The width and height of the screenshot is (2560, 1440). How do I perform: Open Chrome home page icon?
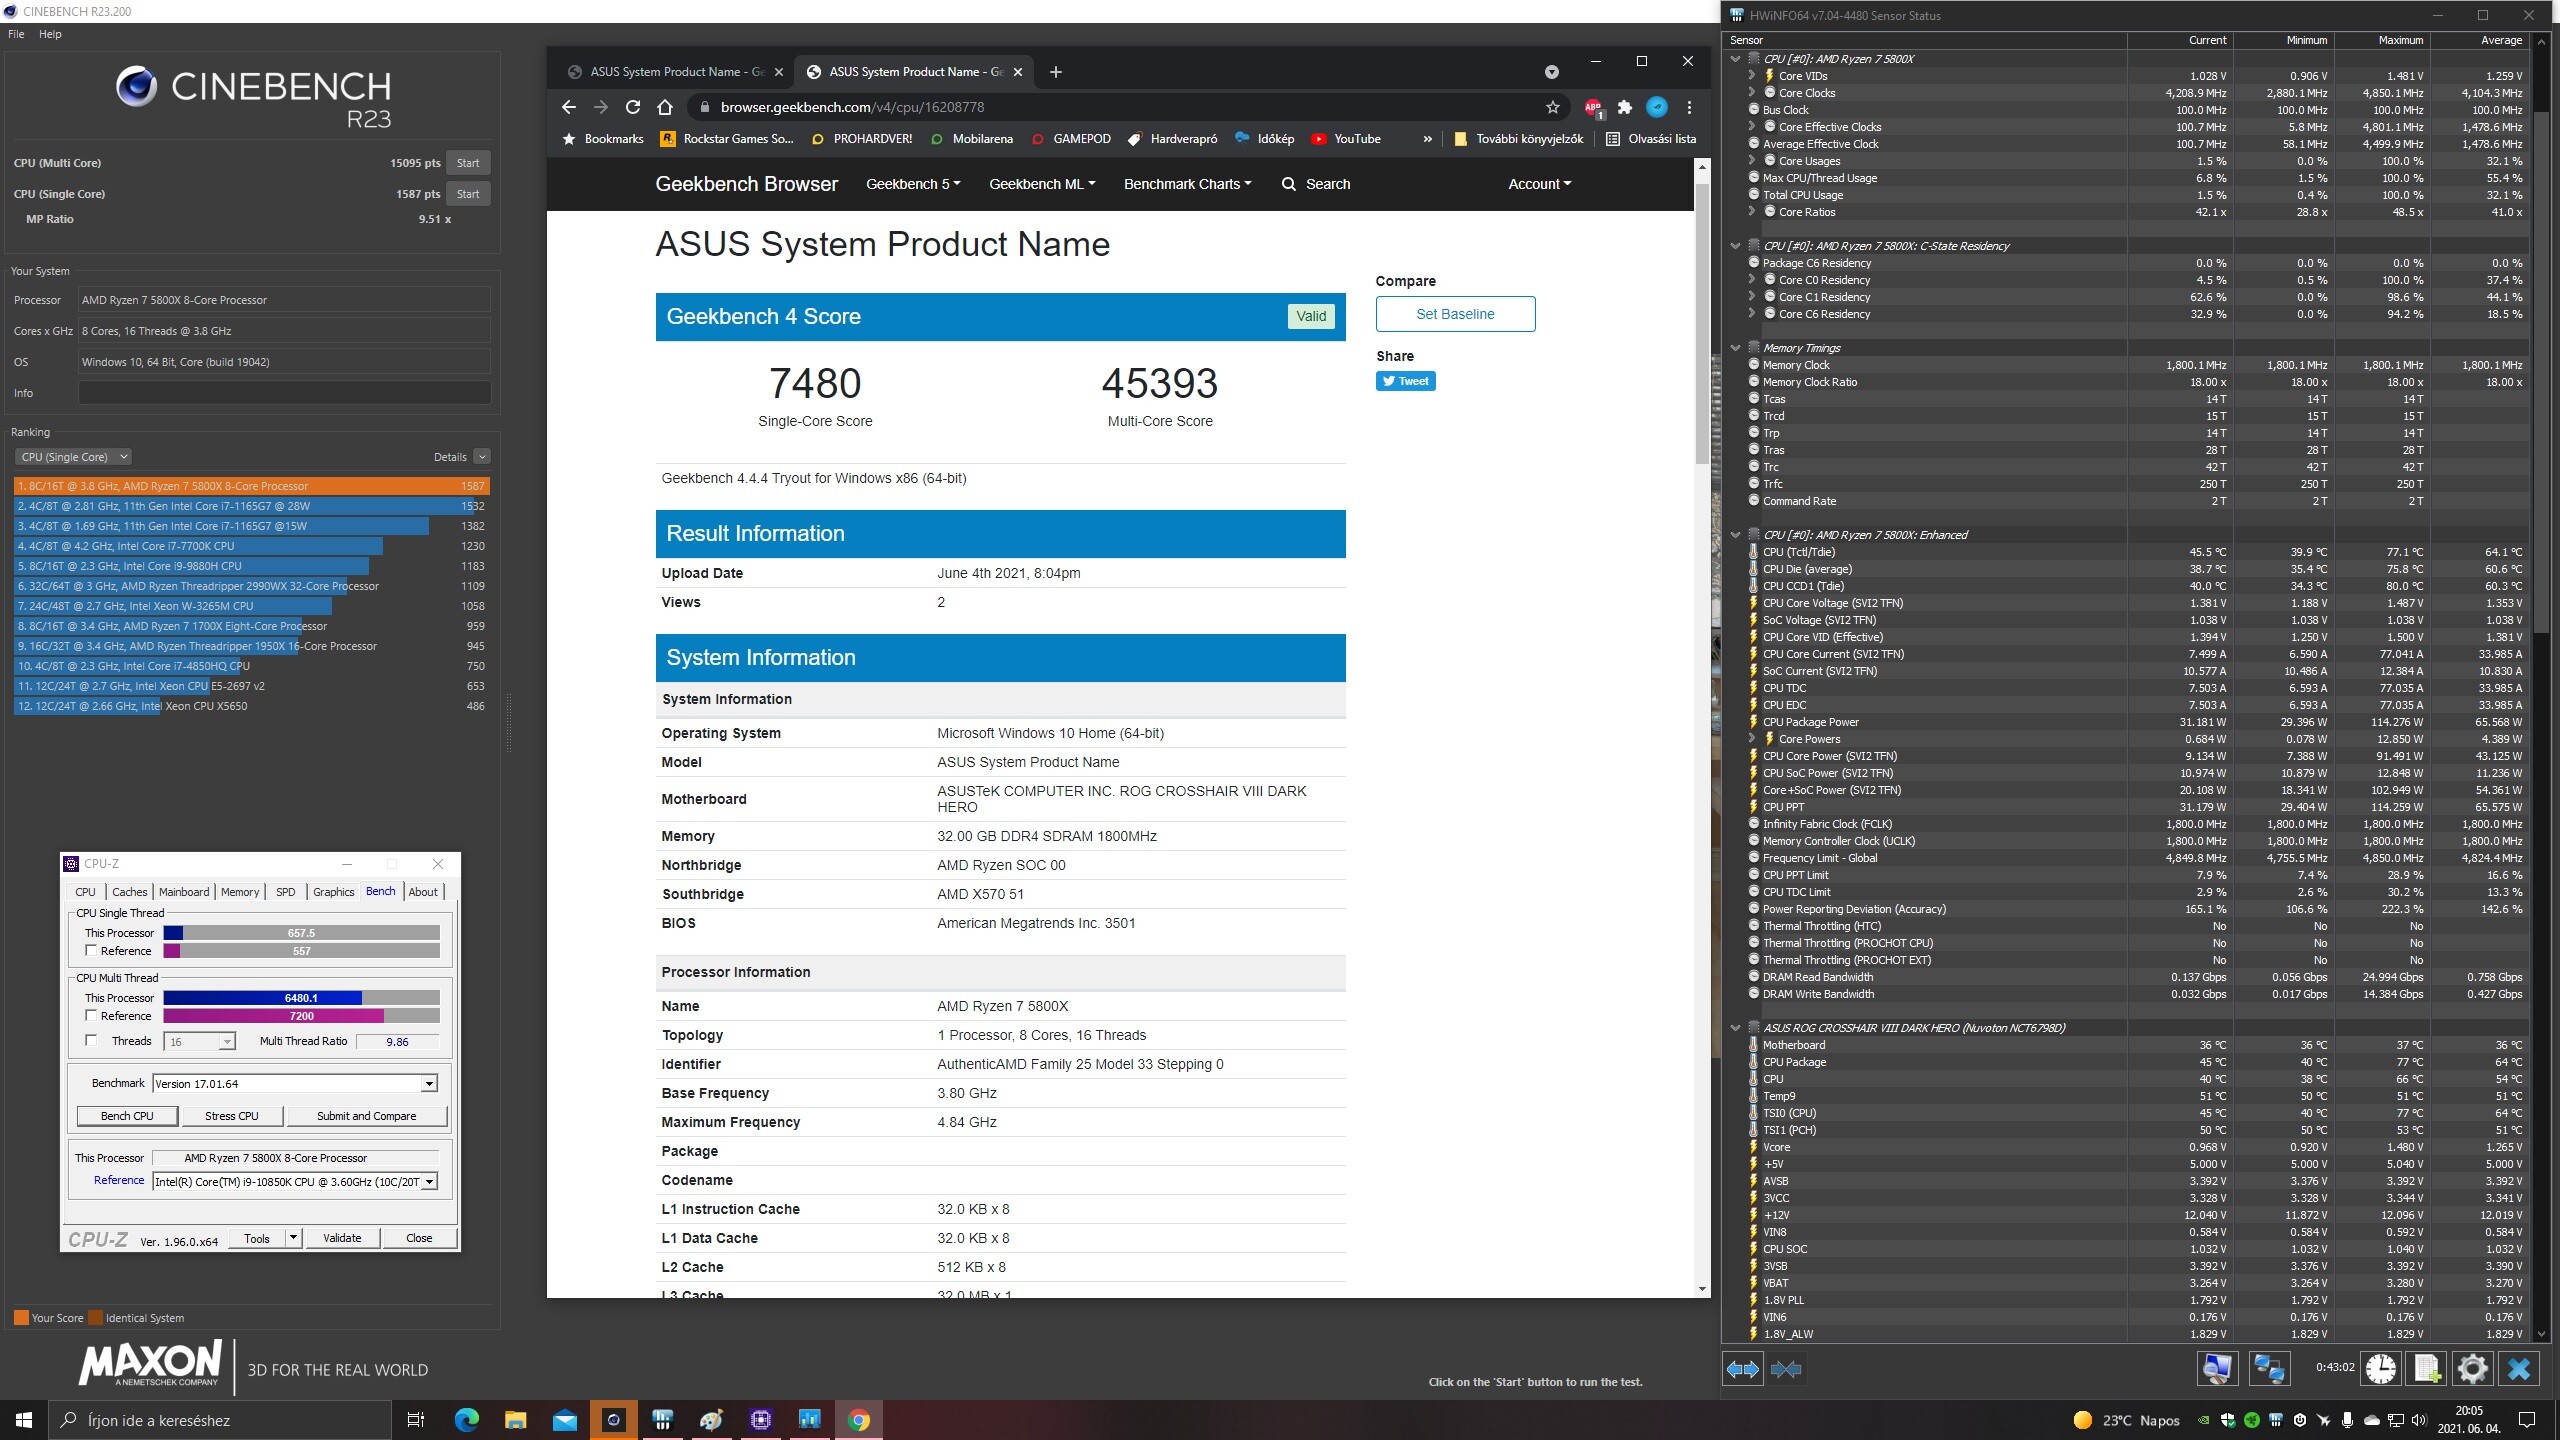coord(665,107)
